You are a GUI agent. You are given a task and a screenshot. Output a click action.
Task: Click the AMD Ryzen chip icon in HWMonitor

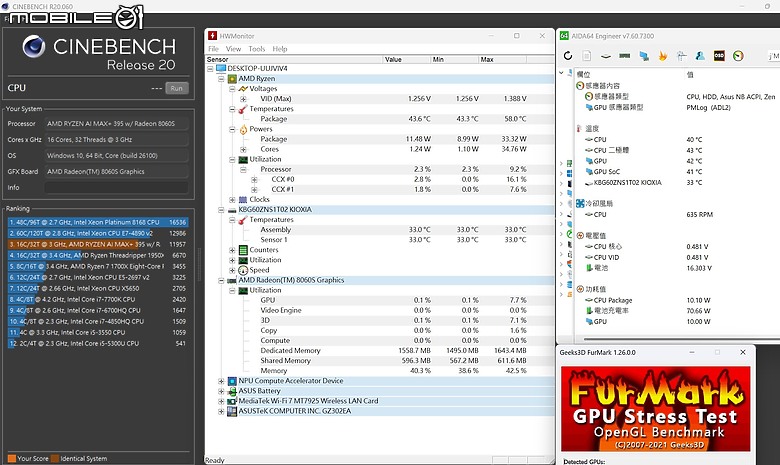[232, 79]
